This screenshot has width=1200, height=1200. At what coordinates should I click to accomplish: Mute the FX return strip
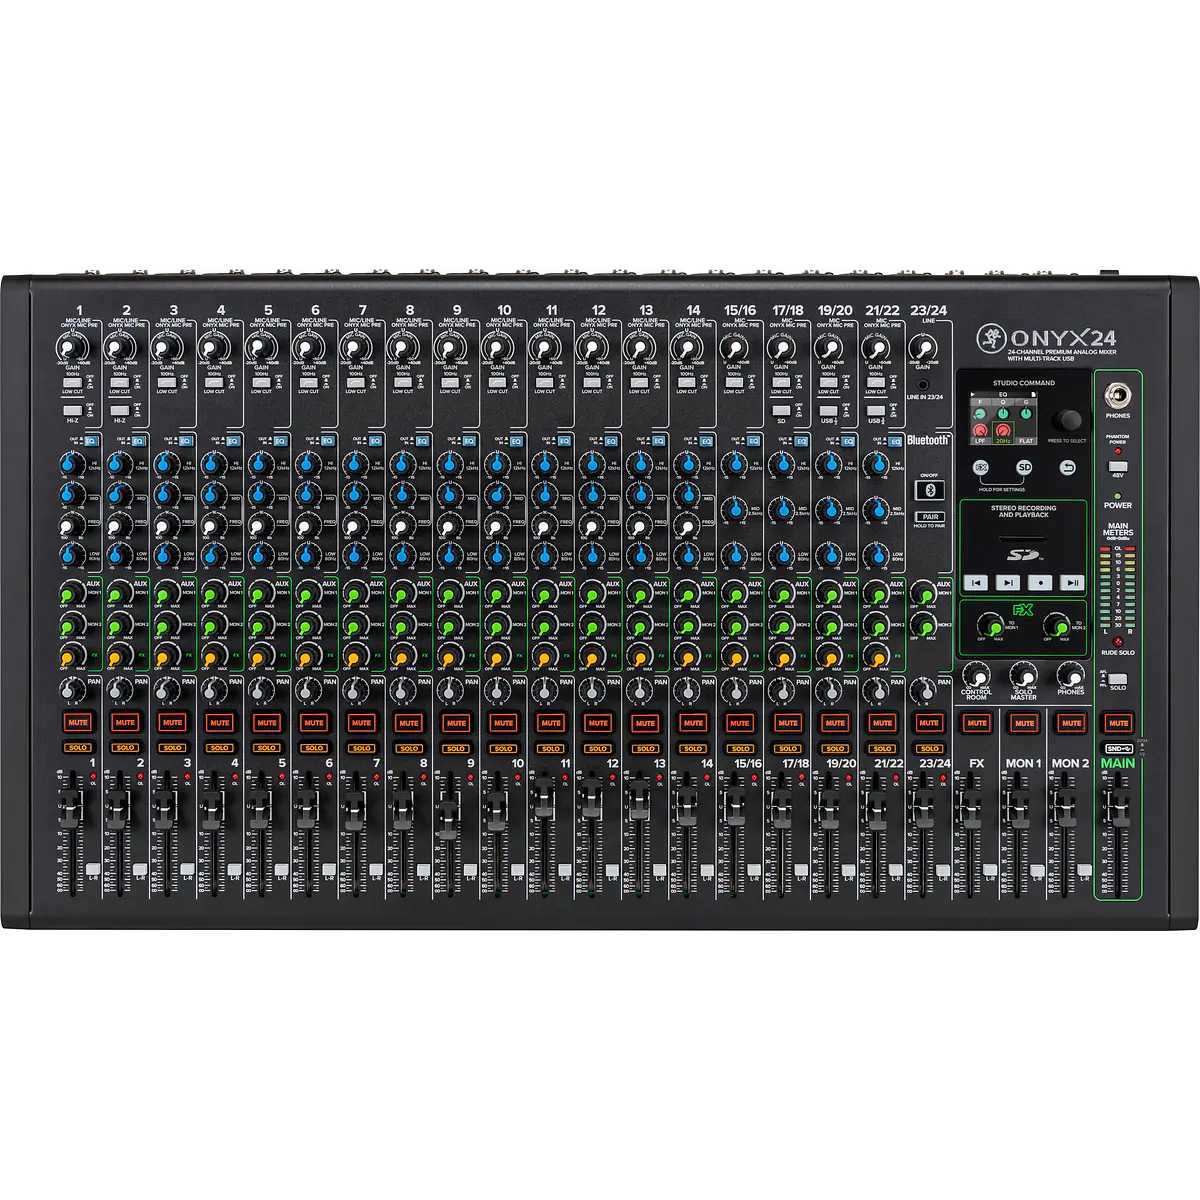pyautogui.click(x=977, y=722)
